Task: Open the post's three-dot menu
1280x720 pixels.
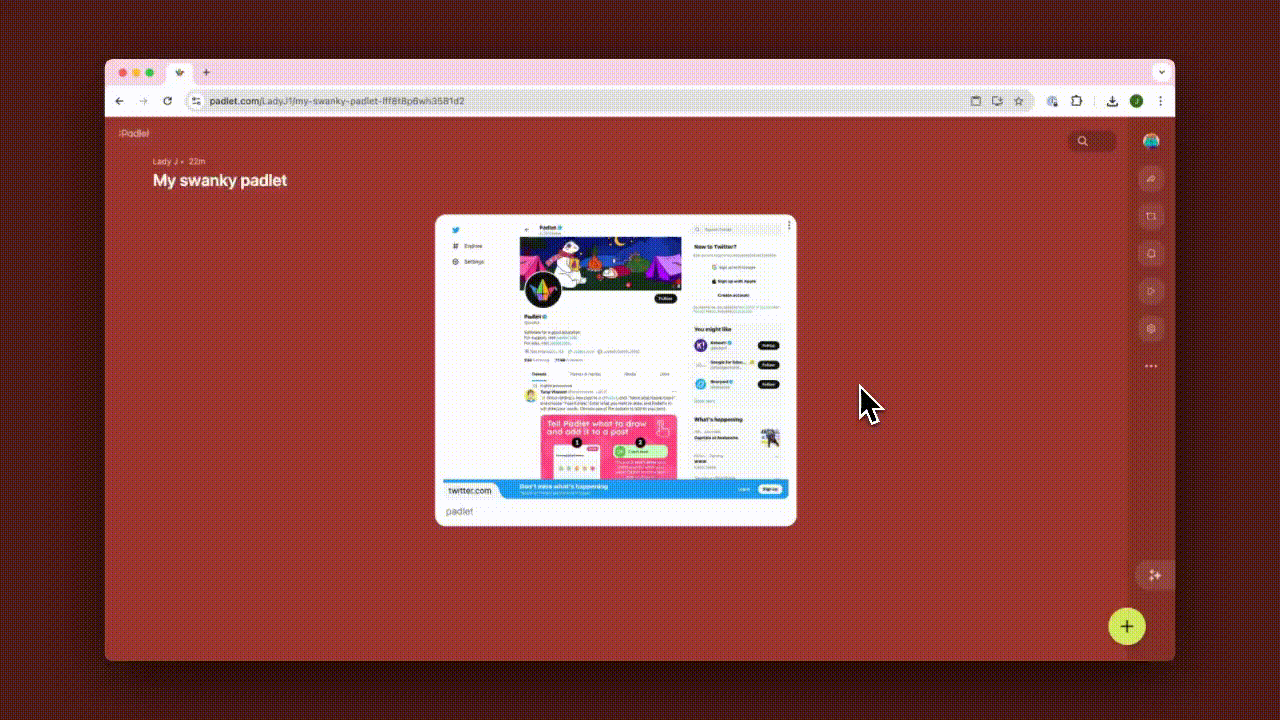Action: [788, 226]
